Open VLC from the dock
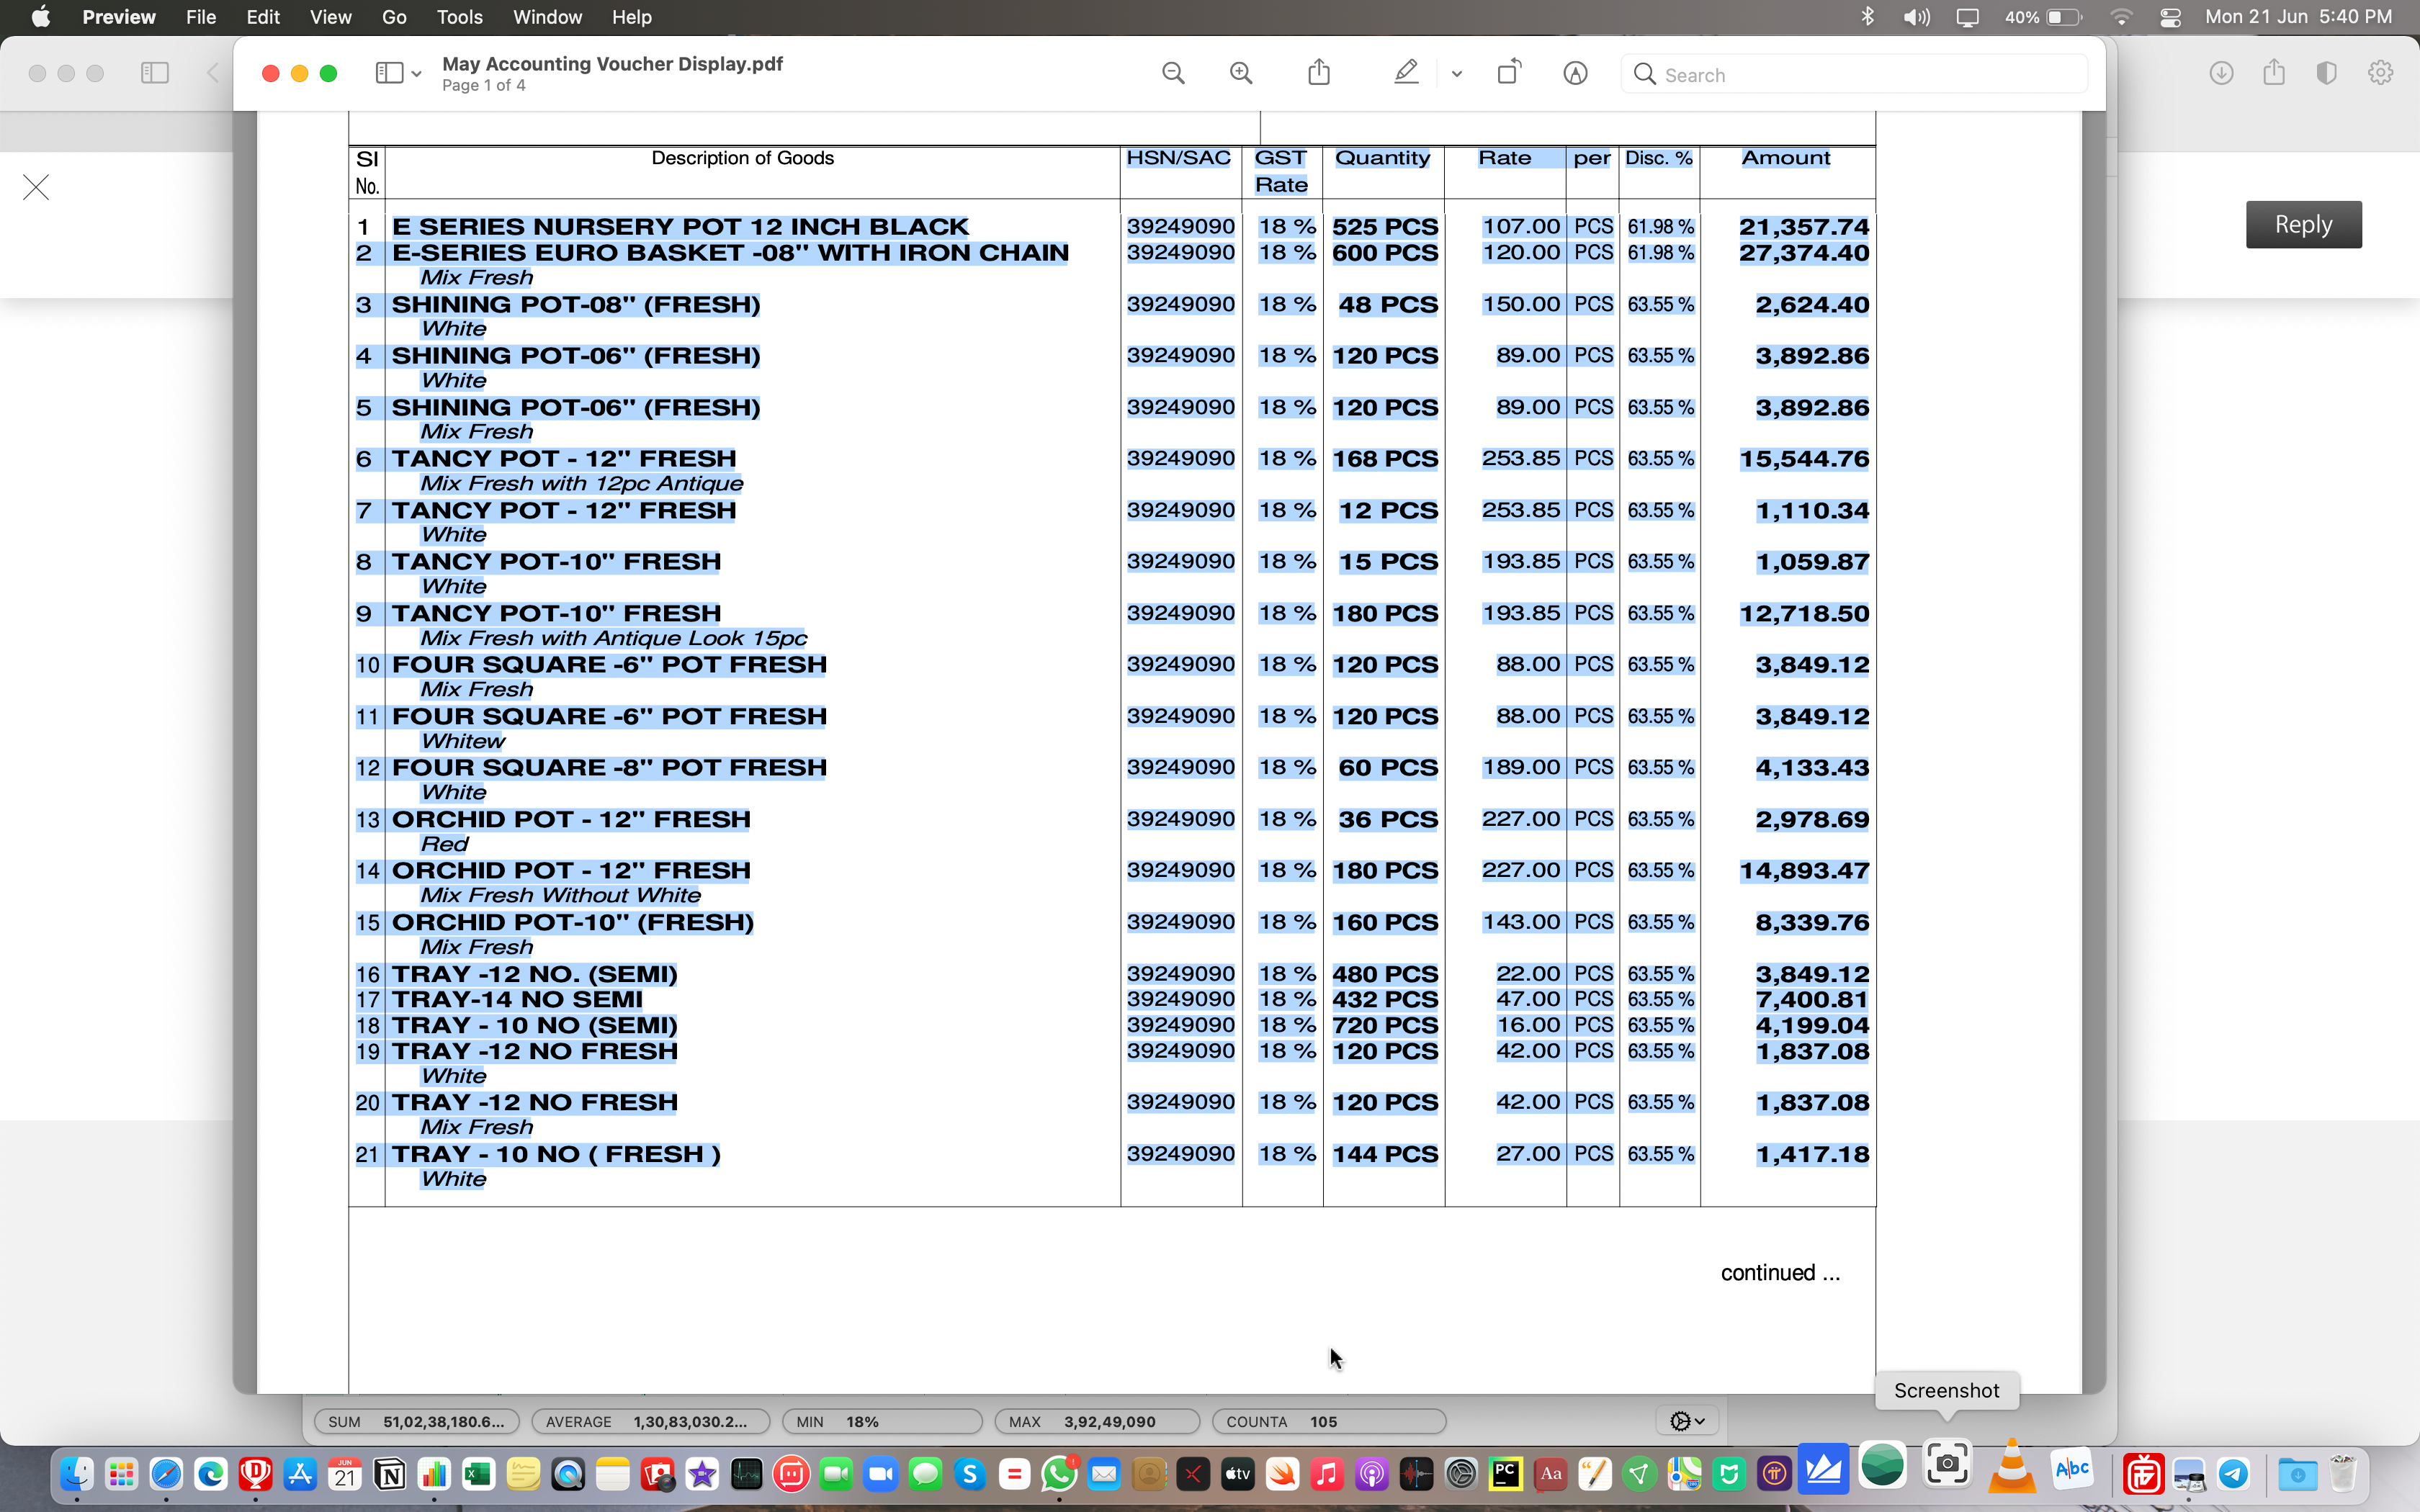 (2011, 1468)
